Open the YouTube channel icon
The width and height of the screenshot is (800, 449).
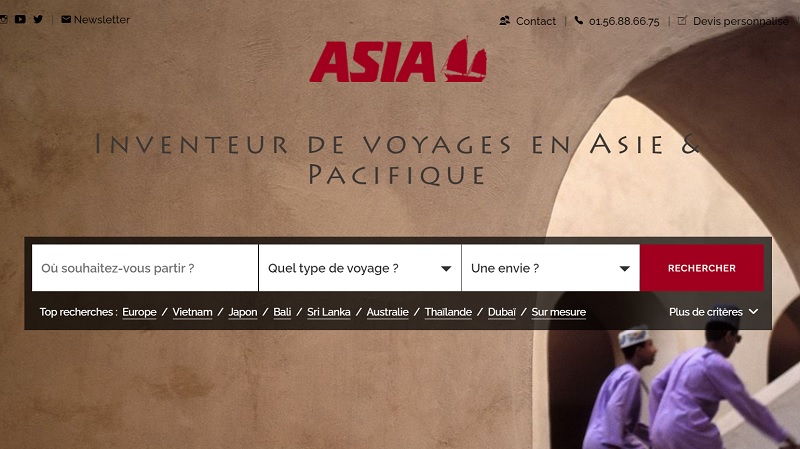point(20,19)
